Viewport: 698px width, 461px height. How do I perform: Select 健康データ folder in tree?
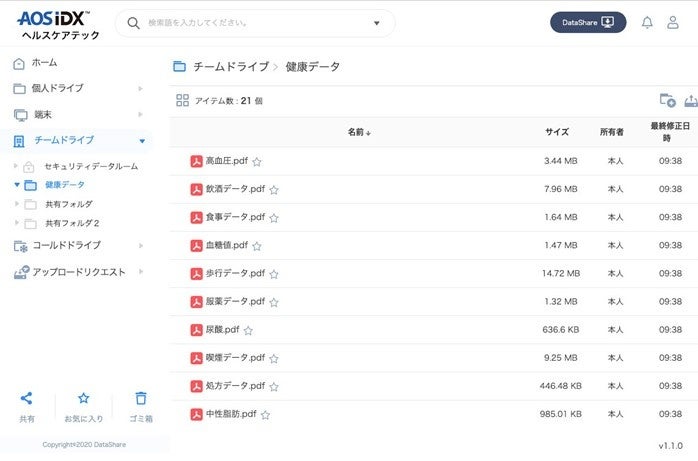[65, 185]
